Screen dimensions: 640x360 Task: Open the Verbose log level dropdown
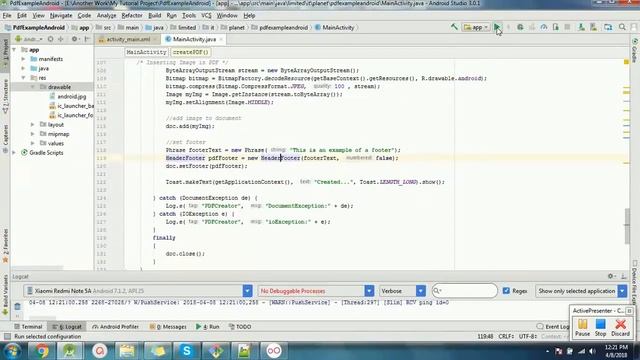point(421,291)
